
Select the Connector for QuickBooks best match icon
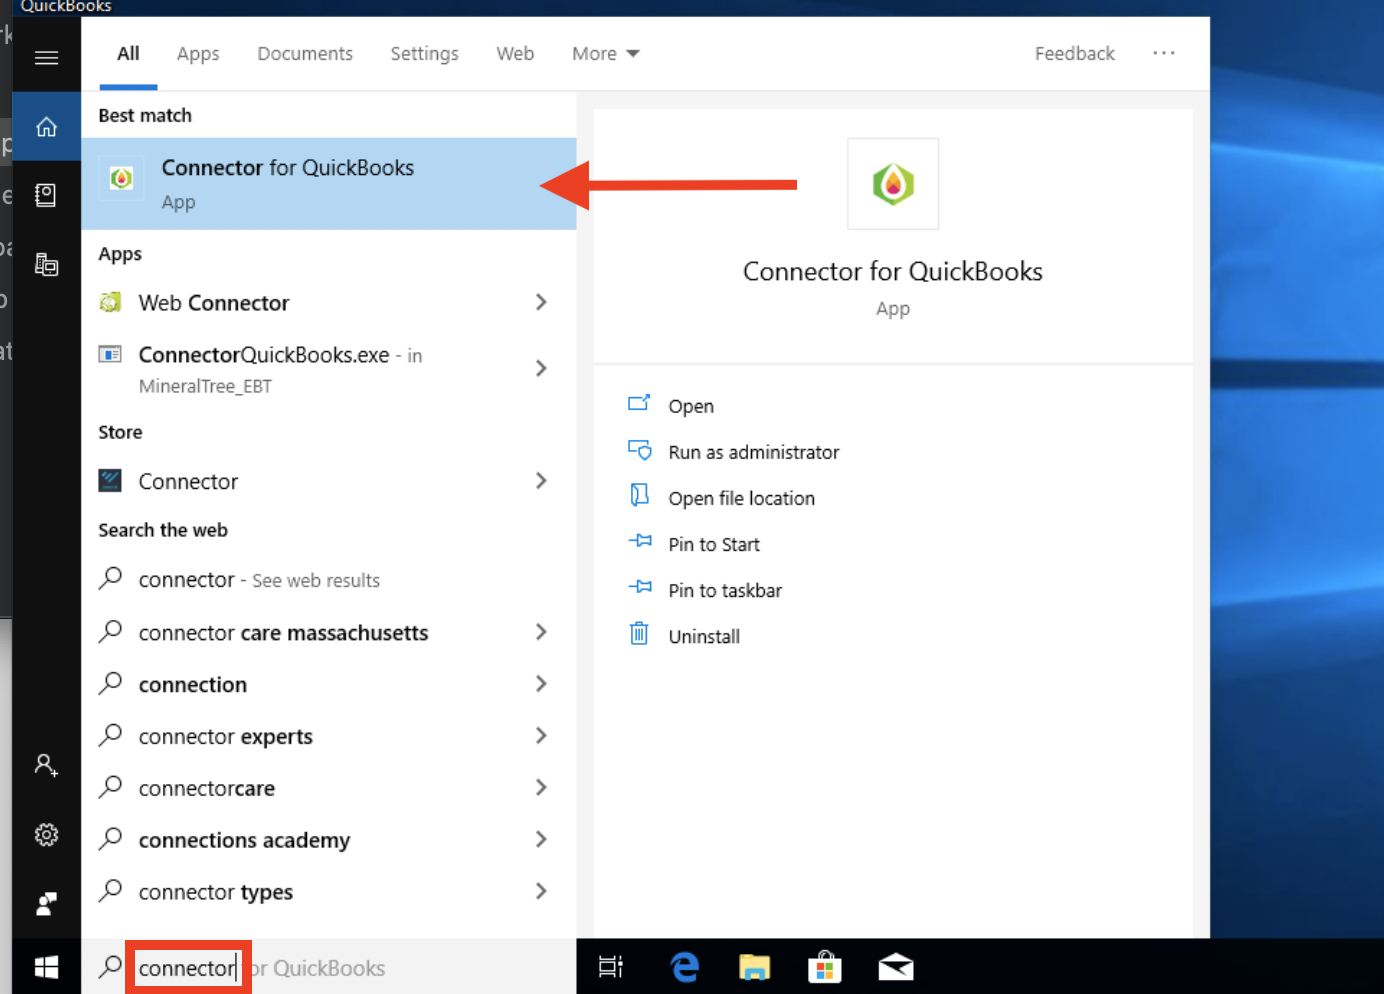click(121, 179)
